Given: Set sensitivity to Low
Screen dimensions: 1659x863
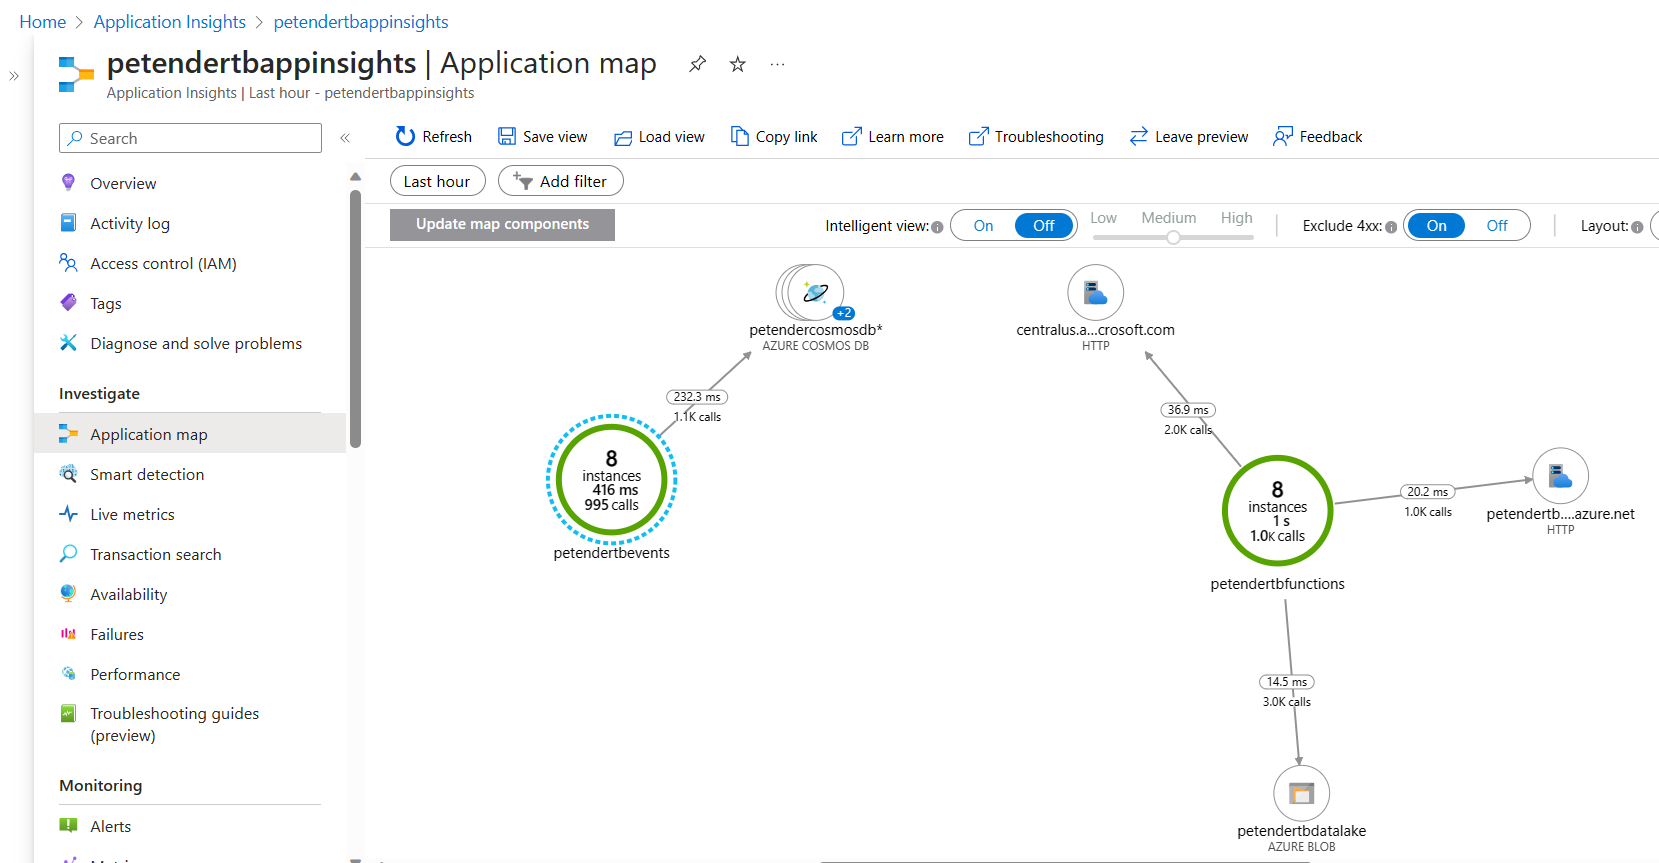Looking at the screenshot, I should [x=1103, y=218].
